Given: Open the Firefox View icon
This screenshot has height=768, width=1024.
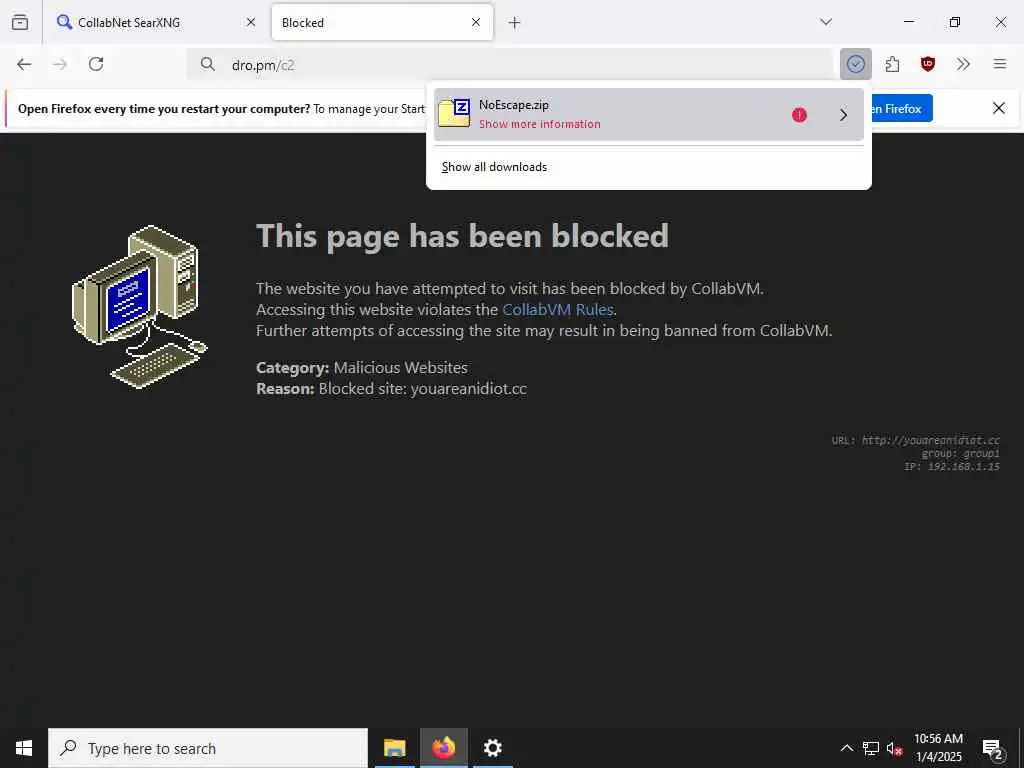Looking at the screenshot, I should pyautogui.click(x=20, y=22).
